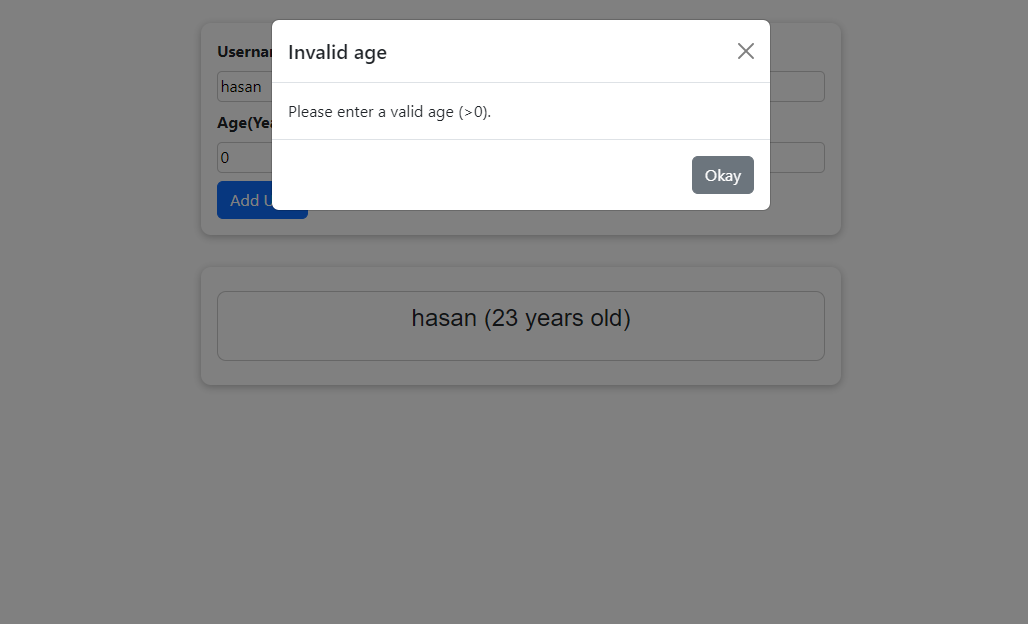This screenshot has width=1028, height=624.
Task: Click the zero value in the age field
Action: tap(224, 157)
